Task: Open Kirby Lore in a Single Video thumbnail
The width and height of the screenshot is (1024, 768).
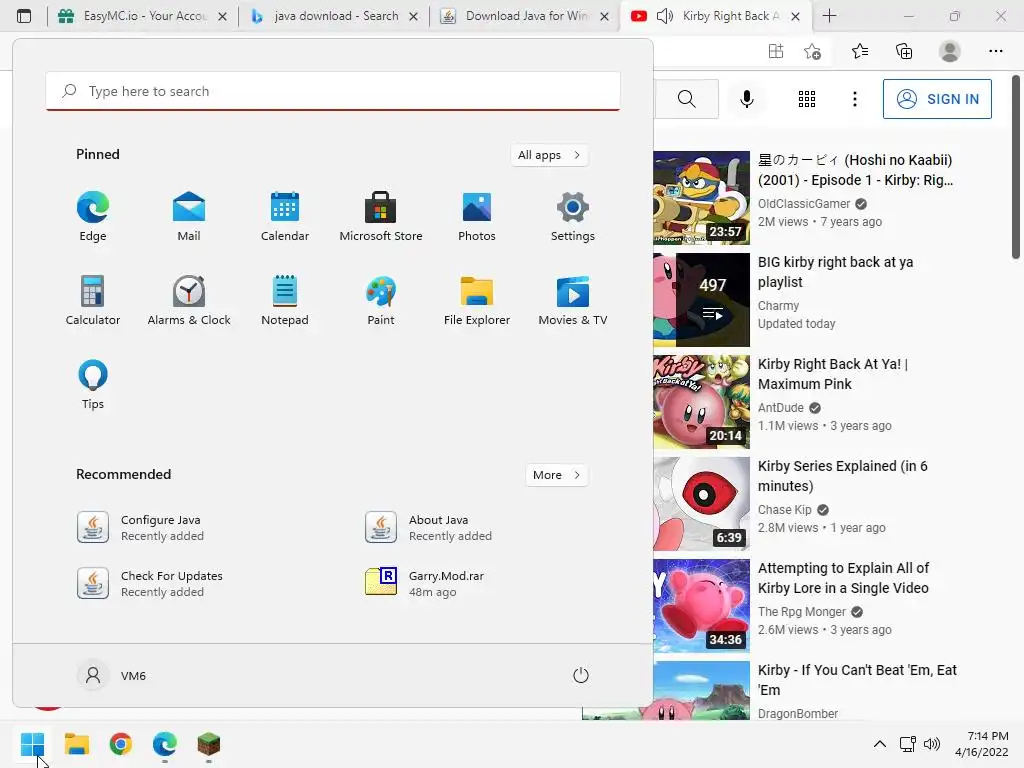Action: 701,606
